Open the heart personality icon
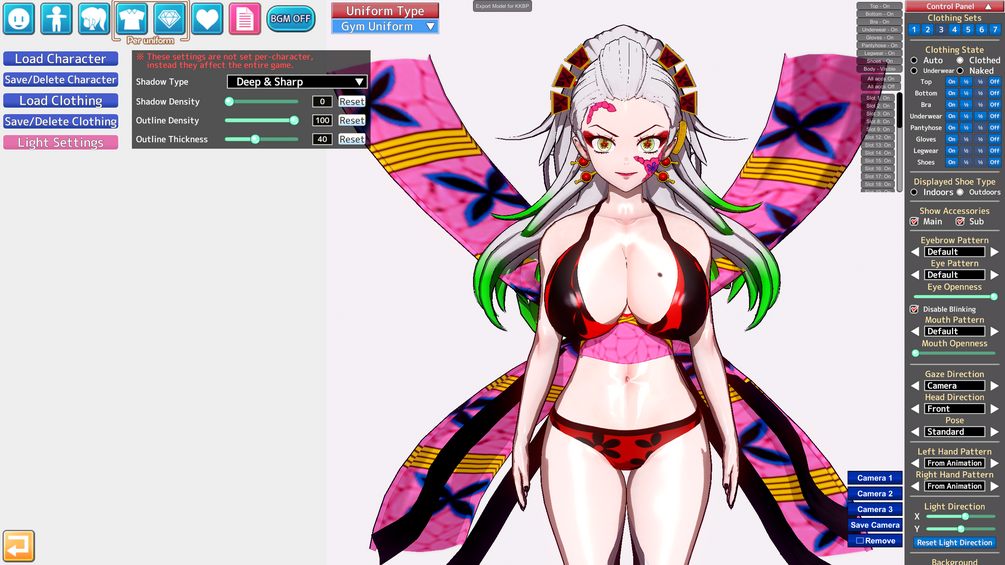 (207, 19)
